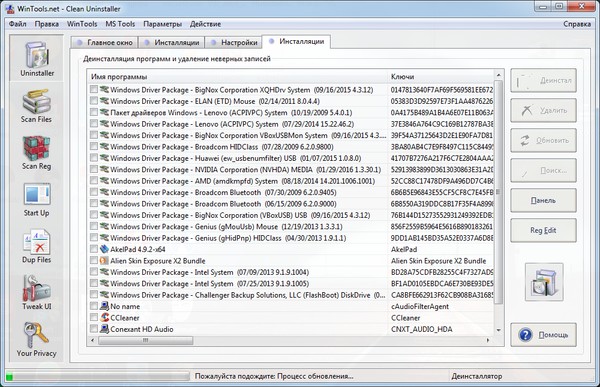Screen dimensions: 600x387
Task: Switch to the Настройки tab
Action: pyautogui.click(x=234, y=42)
